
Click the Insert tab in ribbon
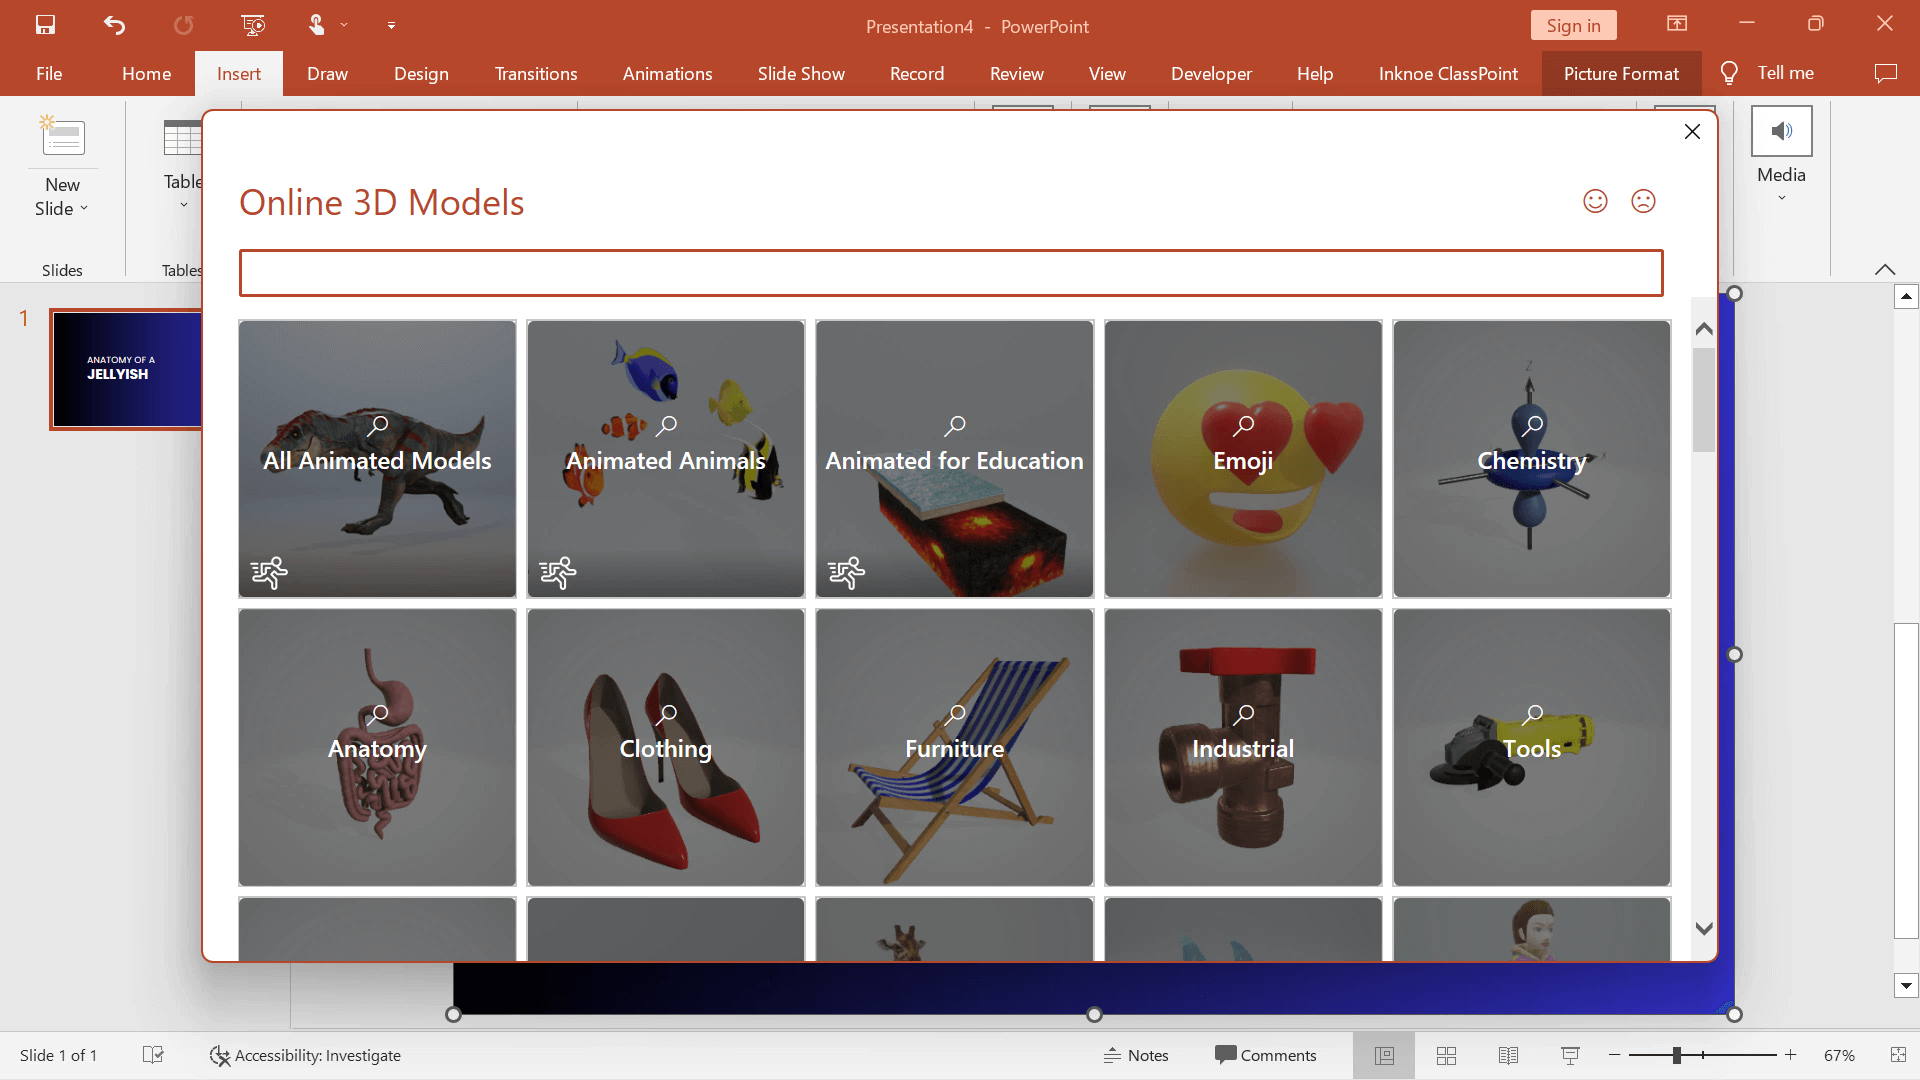(x=239, y=73)
